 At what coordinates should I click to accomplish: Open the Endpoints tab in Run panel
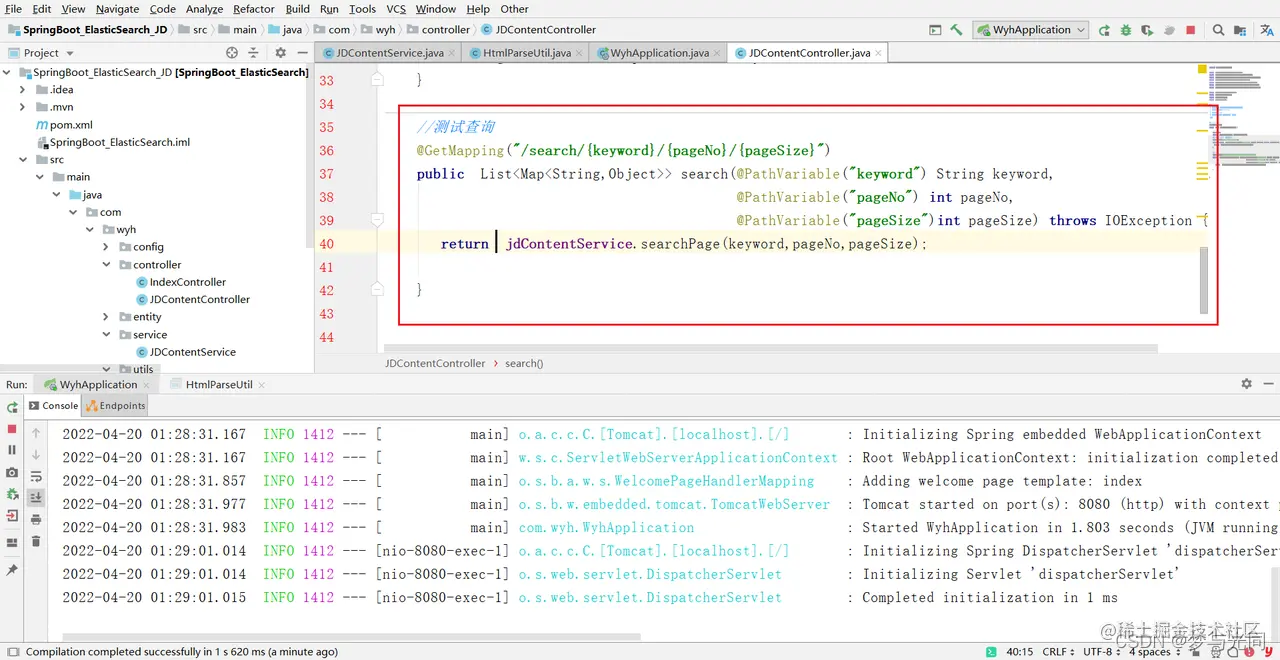(x=116, y=406)
